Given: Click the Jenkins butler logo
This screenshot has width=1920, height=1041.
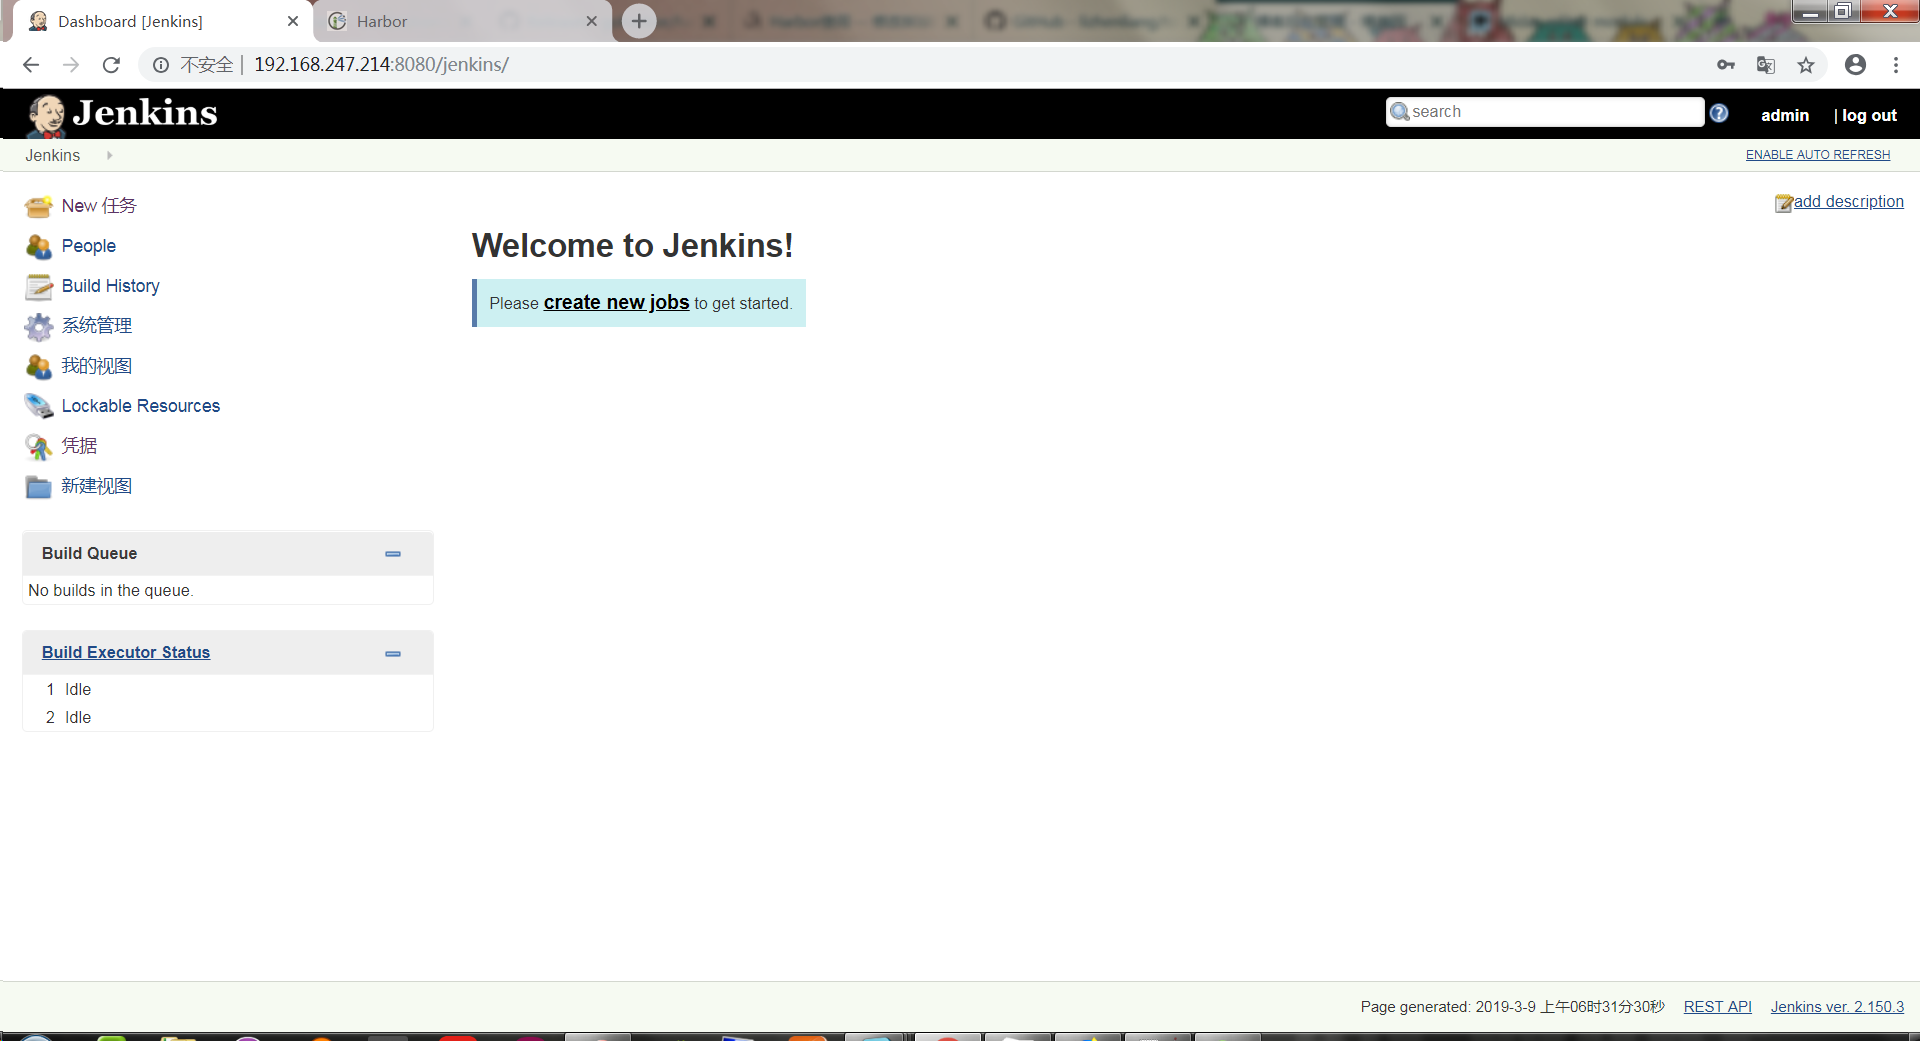Looking at the screenshot, I should [46, 115].
